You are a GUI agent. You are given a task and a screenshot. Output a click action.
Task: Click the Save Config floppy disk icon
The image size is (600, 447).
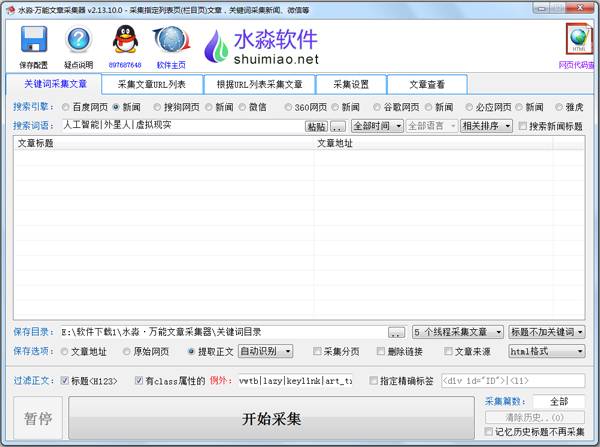pos(34,39)
